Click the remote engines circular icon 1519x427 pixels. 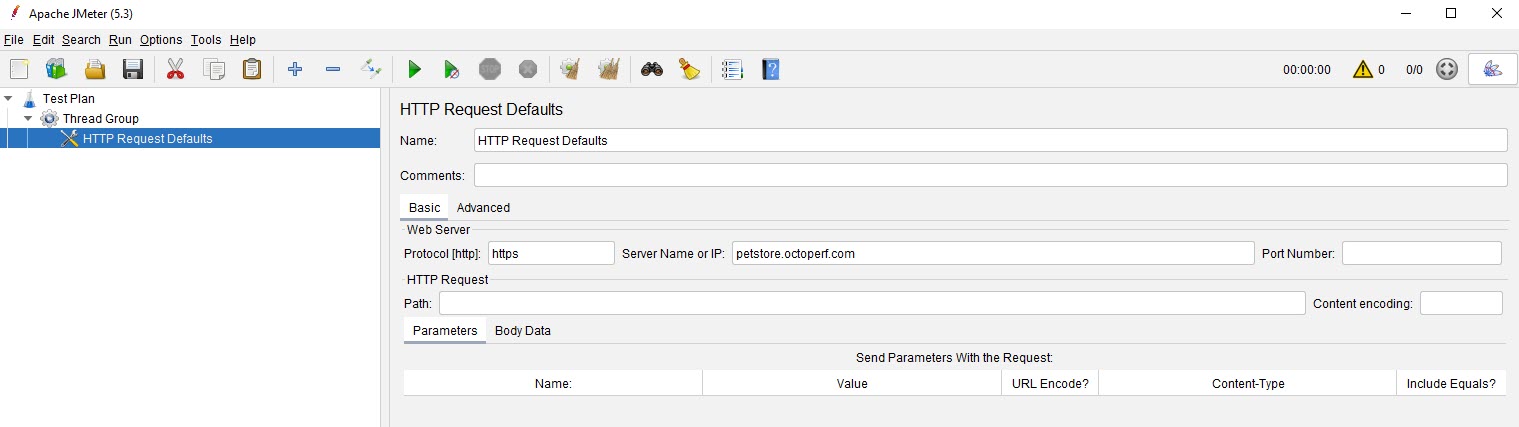coord(1446,70)
